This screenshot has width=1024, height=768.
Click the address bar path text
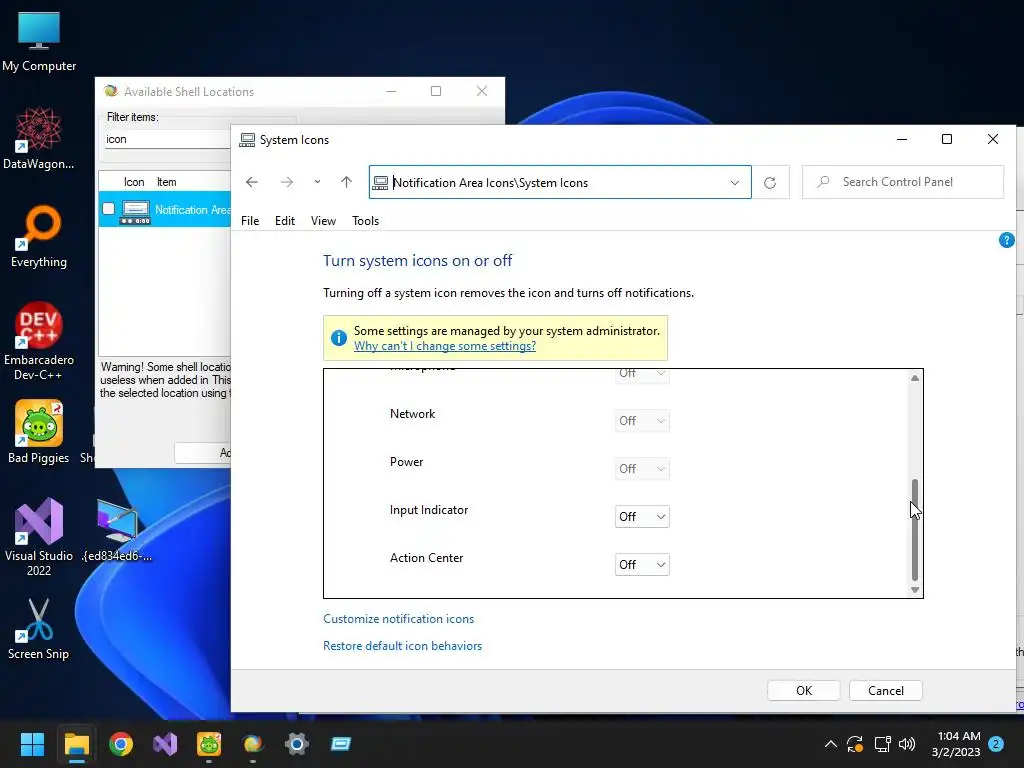click(490, 183)
